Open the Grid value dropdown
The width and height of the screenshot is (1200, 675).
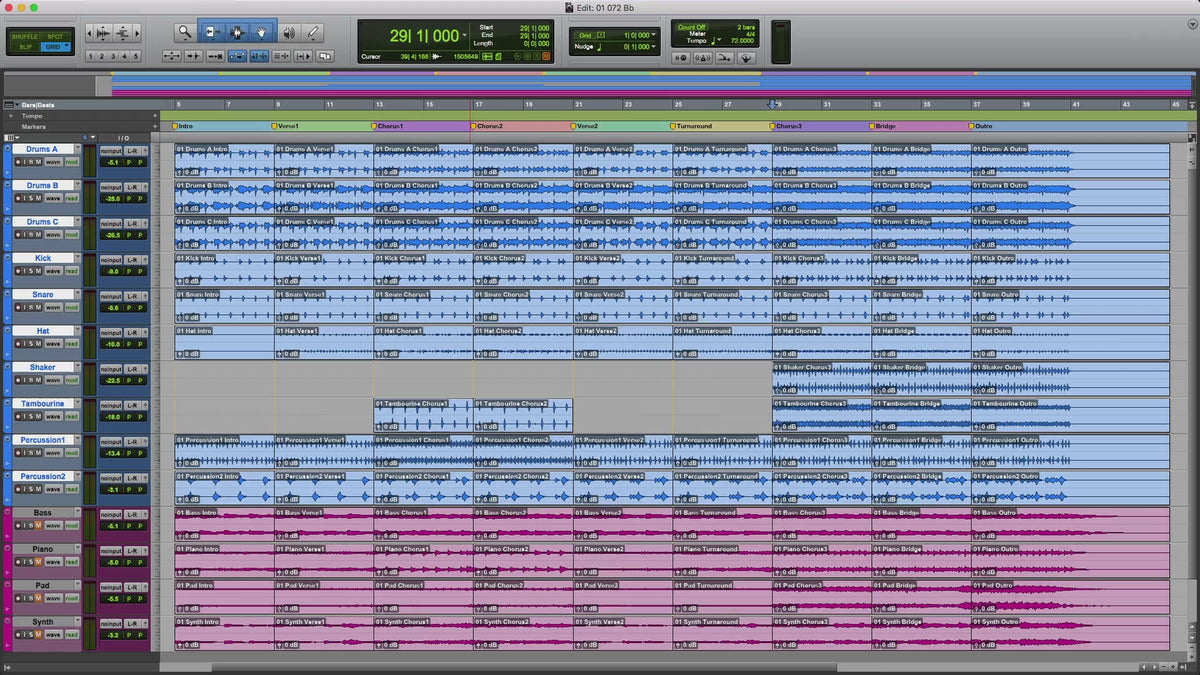[654, 34]
